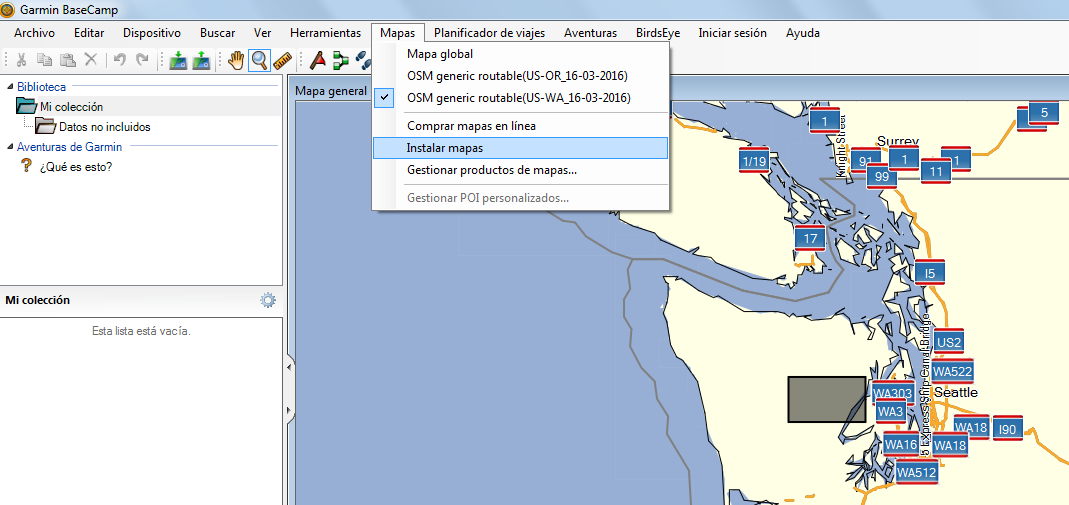Switch to Mapa global
This screenshot has width=1069, height=505.
[x=520, y=54]
